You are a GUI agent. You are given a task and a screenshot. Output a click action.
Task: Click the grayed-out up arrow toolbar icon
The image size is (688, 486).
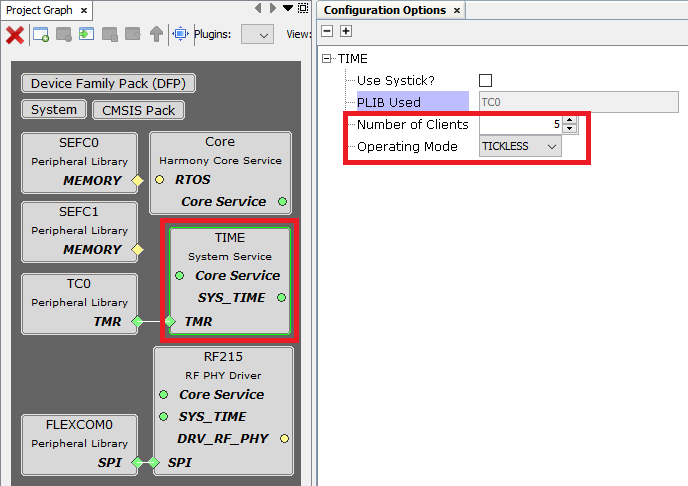156,34
